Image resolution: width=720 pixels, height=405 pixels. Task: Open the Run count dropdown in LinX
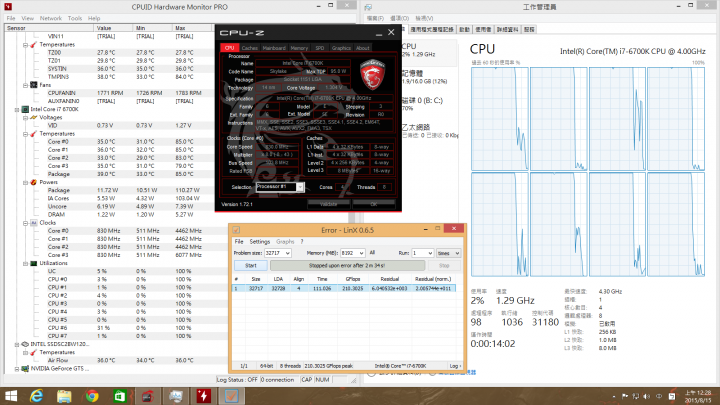tap(430, 253)
